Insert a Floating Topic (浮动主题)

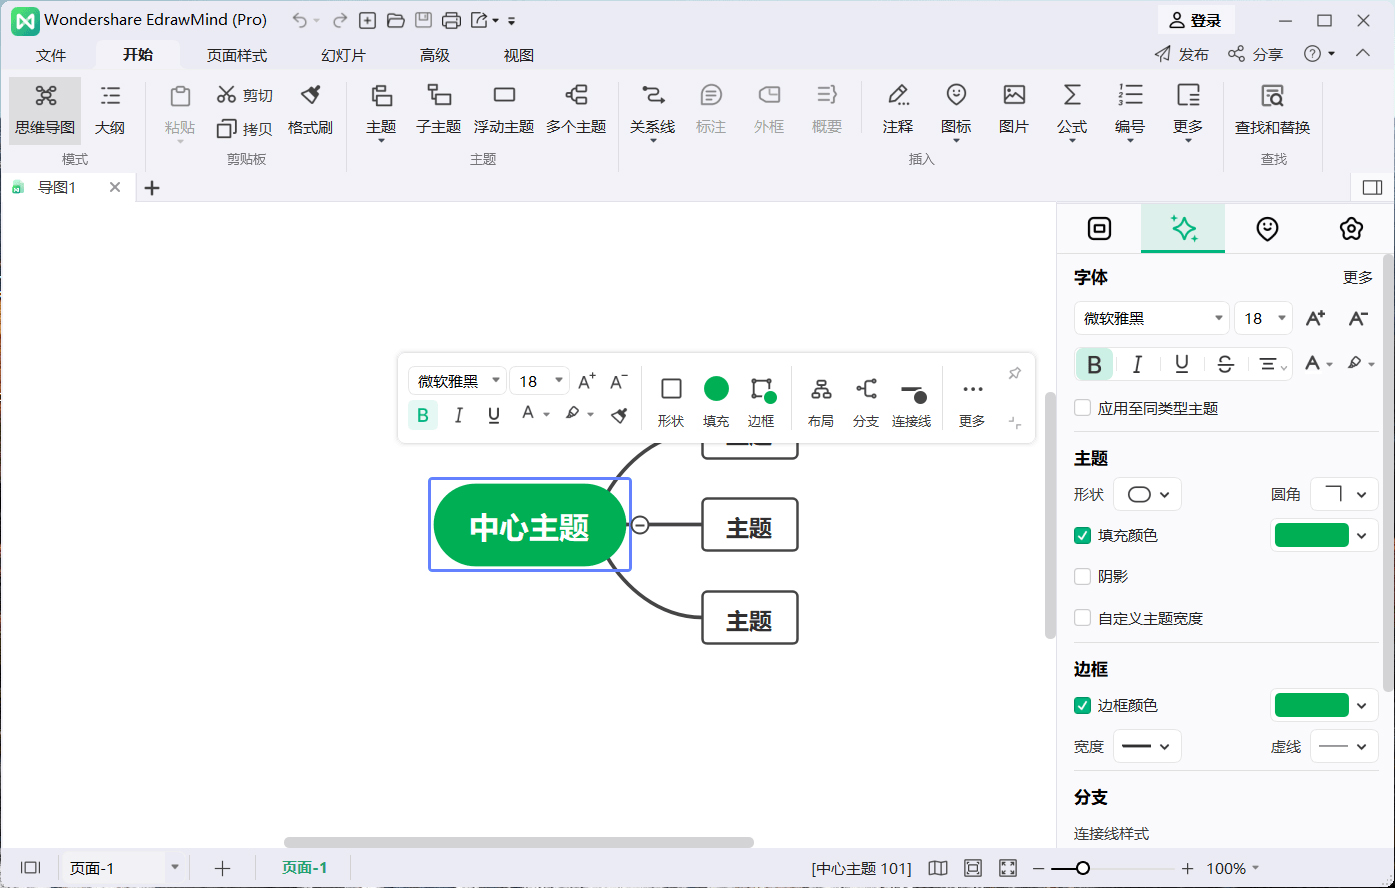click(504, 108)
